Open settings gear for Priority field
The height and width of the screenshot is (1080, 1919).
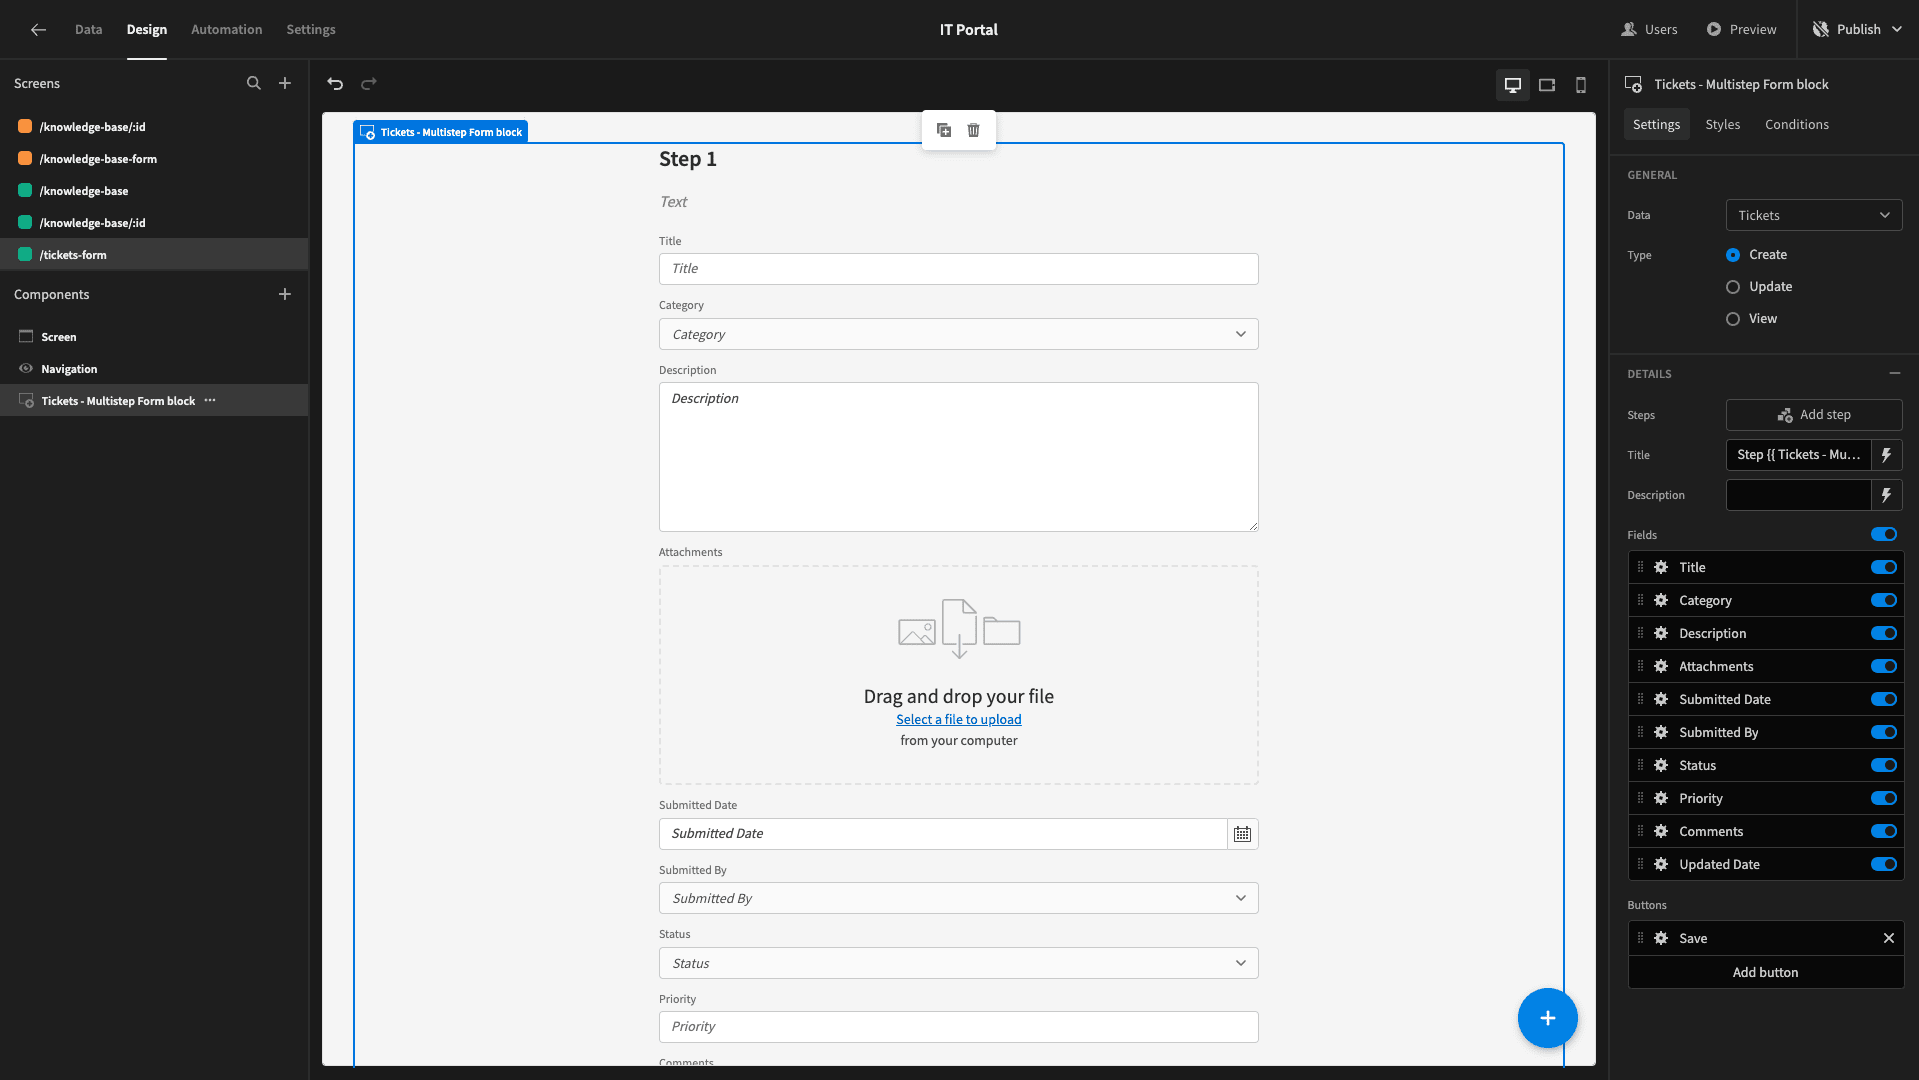pos(1661,798)
